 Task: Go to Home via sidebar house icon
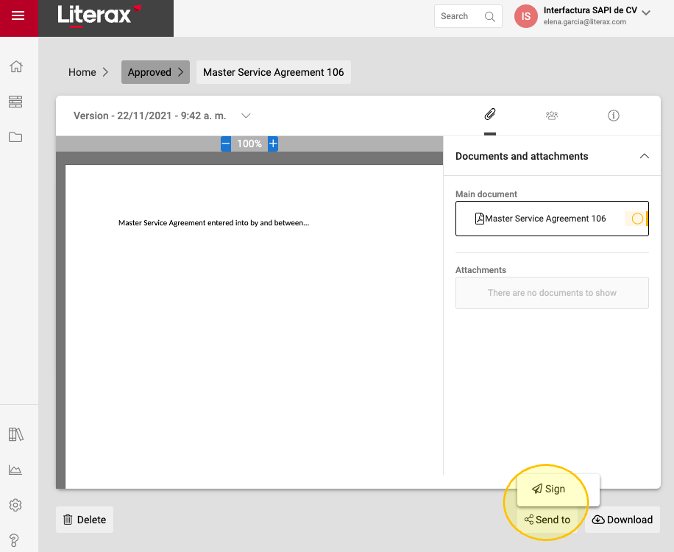click(16, 67)
